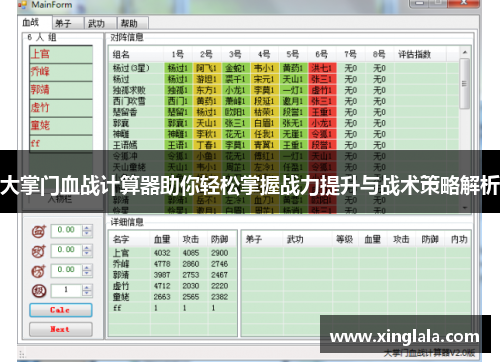This screenshot has width=500, height=362.
Task: Click the defense value input field
Action: 66,270
